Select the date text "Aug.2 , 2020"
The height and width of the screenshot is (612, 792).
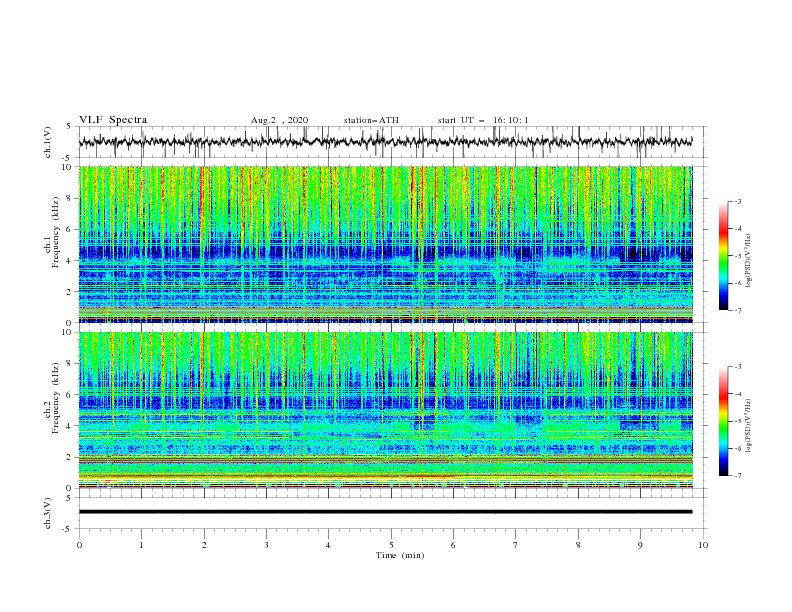coord(279,120)
